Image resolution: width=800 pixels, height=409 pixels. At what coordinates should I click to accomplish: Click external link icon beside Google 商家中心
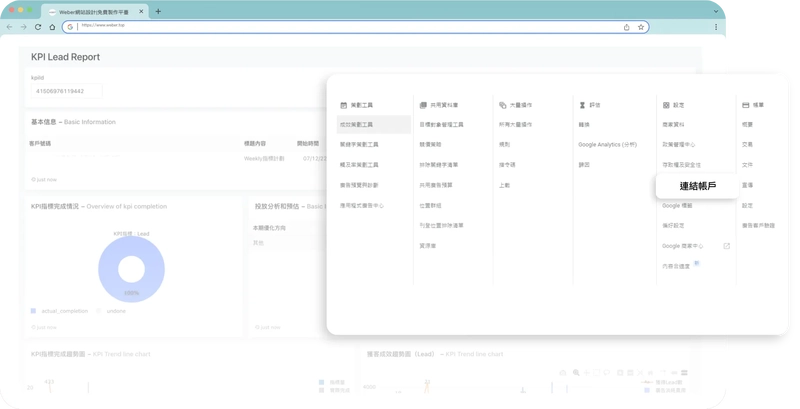pyautogui.click(x=727, y=246)
